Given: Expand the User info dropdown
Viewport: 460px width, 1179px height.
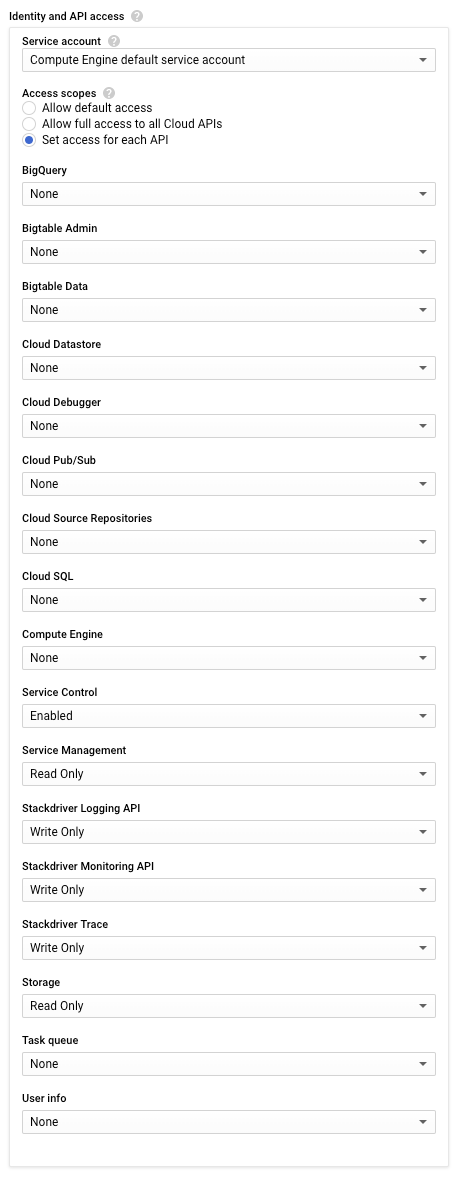Looking at the screenshot, I should click(228, 1122).
